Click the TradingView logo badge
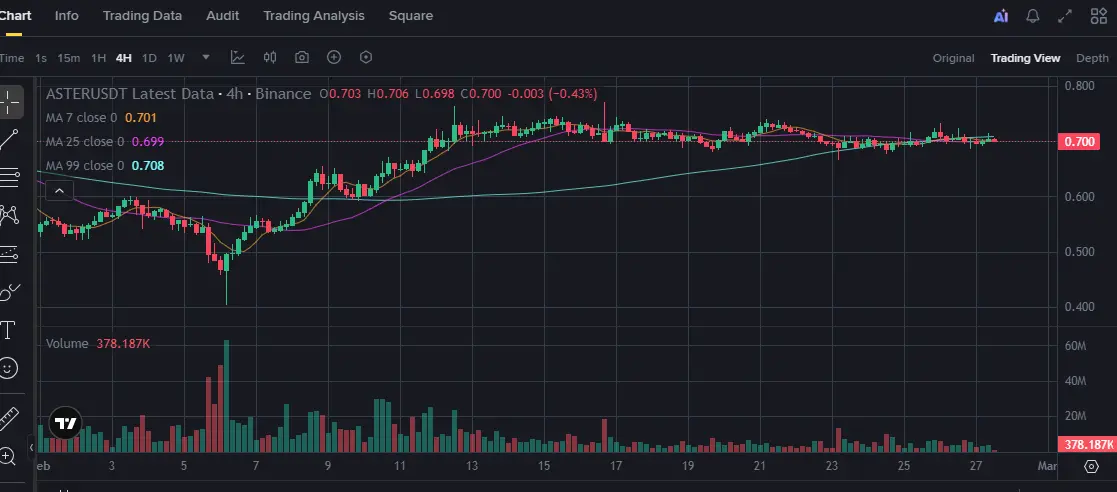 coord(66,424)
